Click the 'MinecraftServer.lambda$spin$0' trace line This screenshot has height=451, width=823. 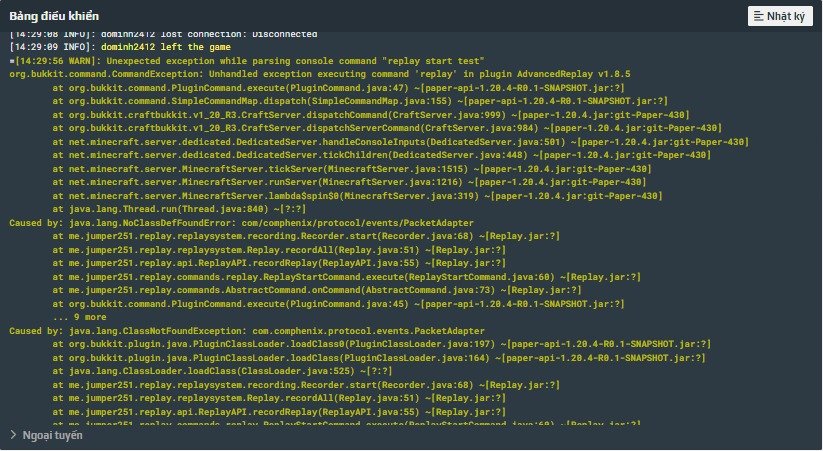pyautogui.click(x=357, y=196)
